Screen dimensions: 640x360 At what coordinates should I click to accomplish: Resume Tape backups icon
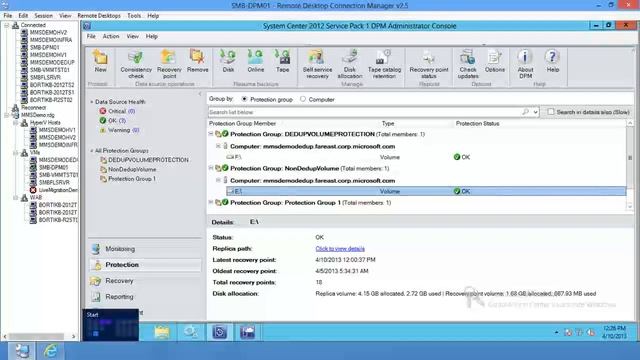[x=282, y=61]
